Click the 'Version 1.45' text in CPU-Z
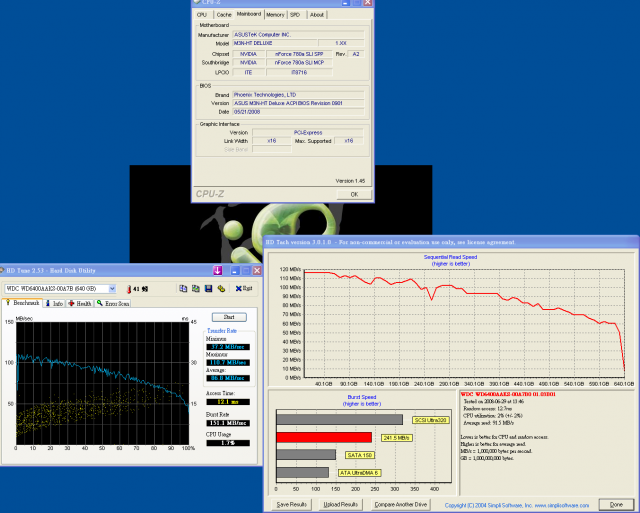This screenshot has height=513, width=640. (x=350, y=181)
